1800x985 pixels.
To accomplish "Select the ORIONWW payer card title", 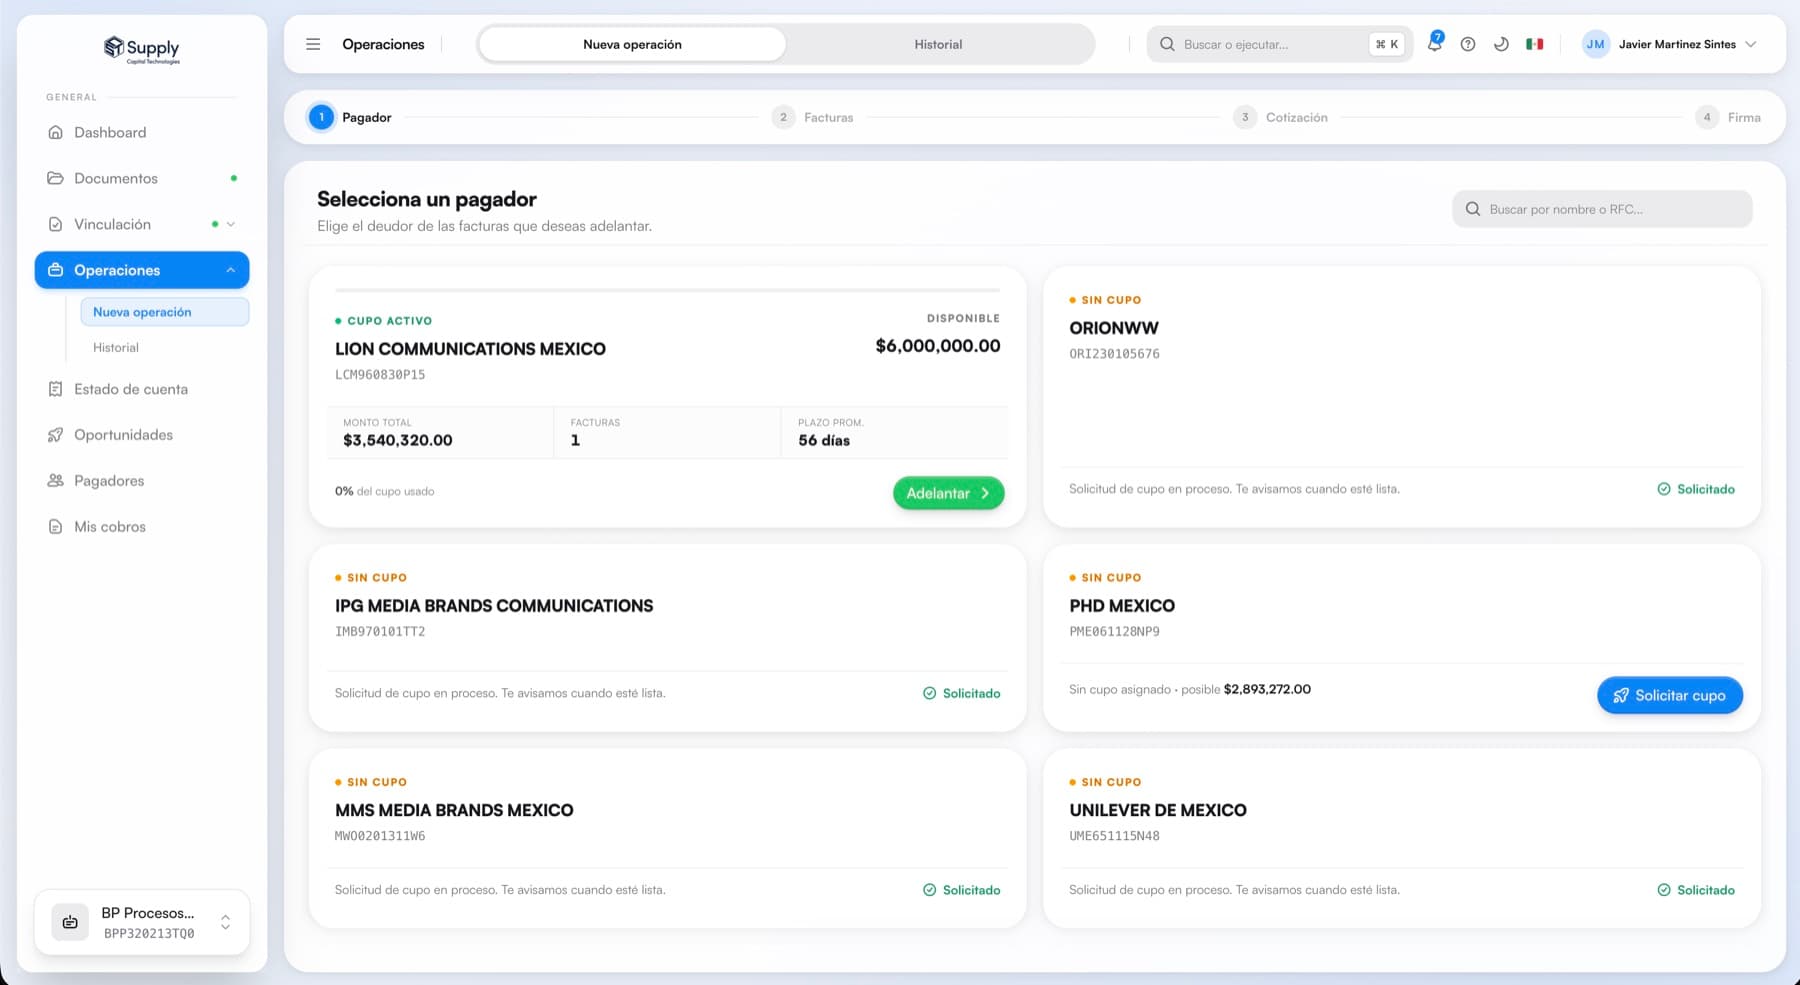I will [x=1114, y=328].
